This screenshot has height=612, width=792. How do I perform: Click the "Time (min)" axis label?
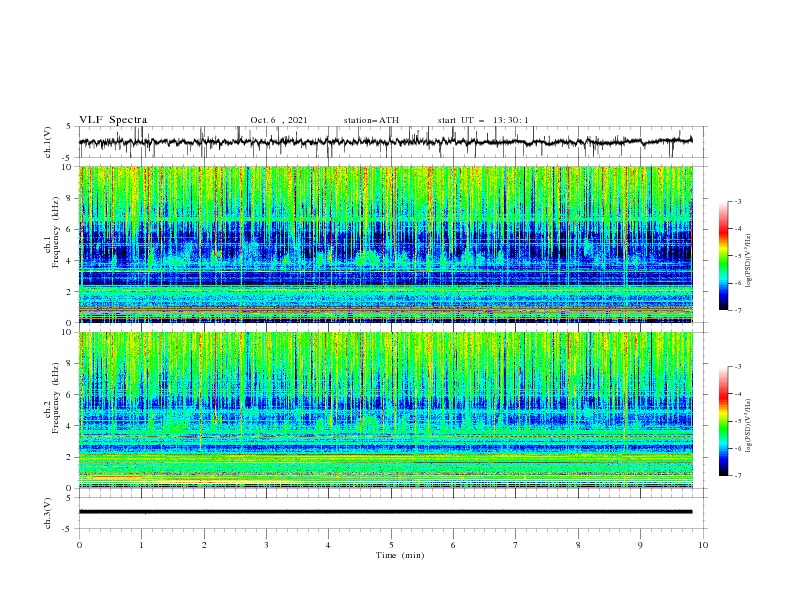[400, 555]
